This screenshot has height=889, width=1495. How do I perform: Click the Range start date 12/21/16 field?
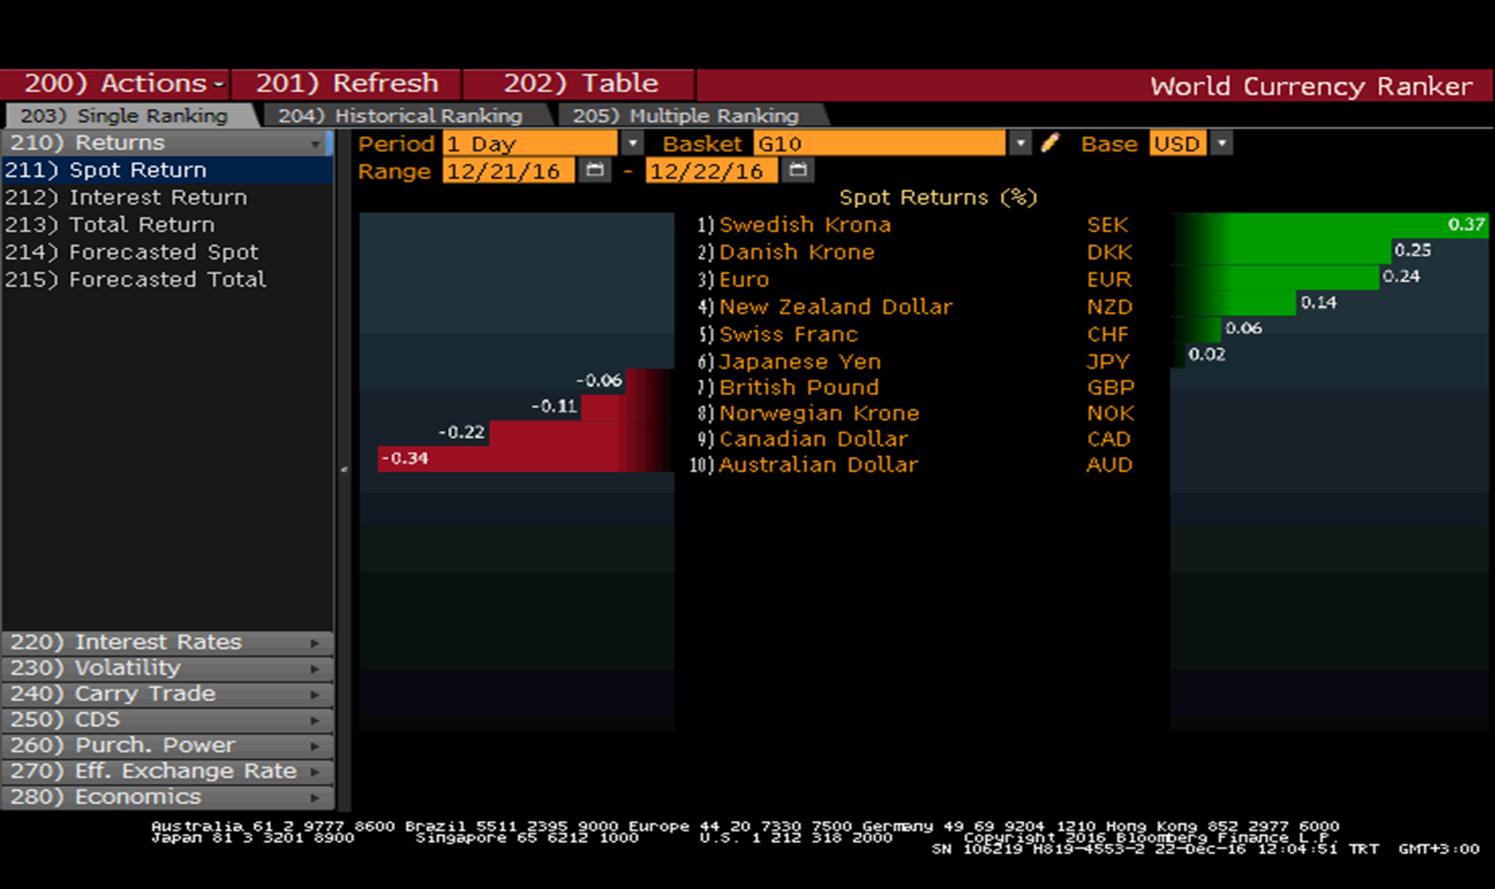pos(509,171)
